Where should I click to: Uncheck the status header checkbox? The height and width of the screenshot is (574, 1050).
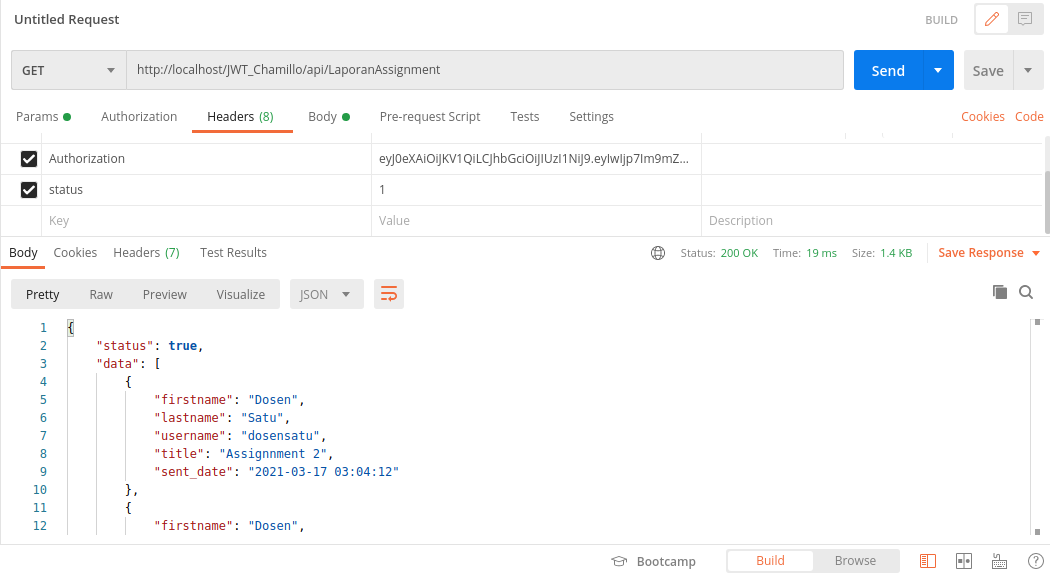pyautogui.click(x=29, y=190)
